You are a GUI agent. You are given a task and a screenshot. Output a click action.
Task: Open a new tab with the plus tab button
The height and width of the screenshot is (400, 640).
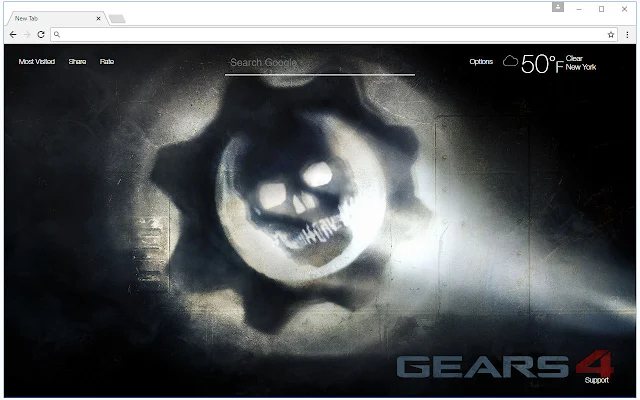[117, 19]
